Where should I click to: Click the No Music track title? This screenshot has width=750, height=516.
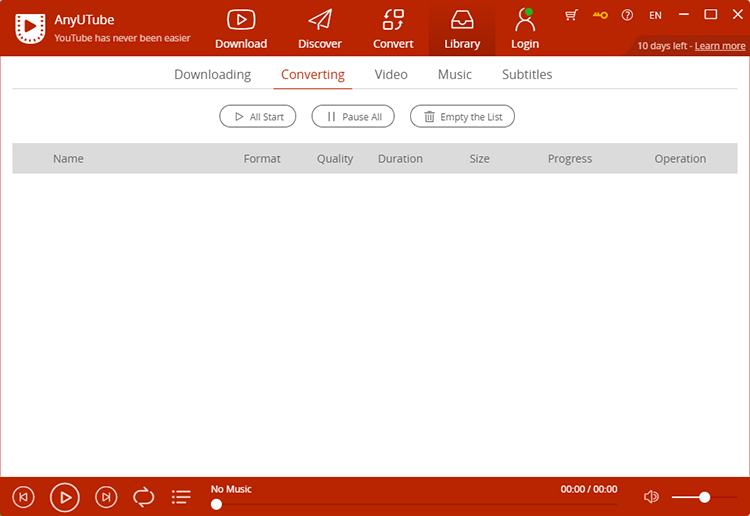pos(231,489)
